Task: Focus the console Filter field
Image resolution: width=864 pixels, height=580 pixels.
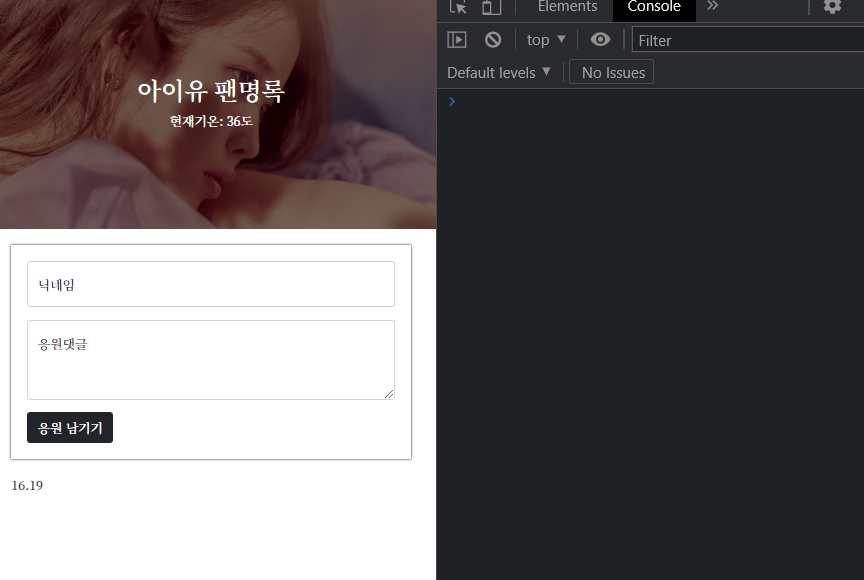Action: (748, 40)
